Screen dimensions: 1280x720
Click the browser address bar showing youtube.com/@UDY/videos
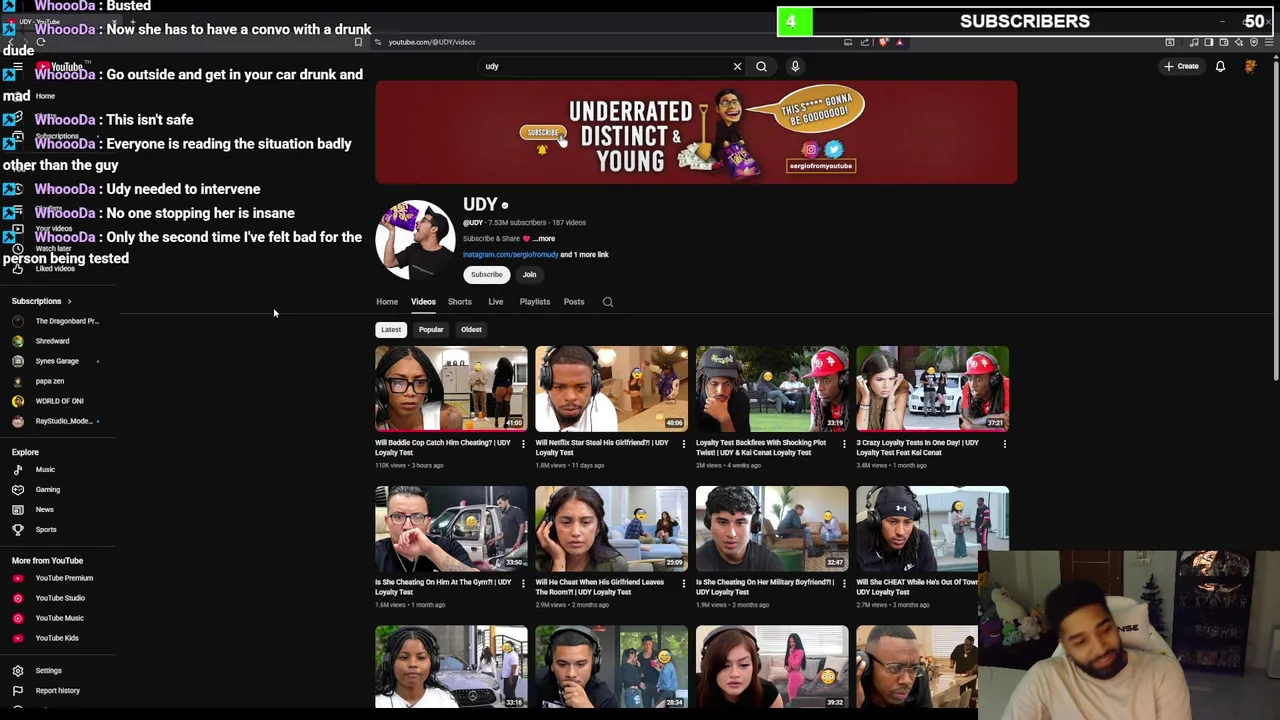432,42
